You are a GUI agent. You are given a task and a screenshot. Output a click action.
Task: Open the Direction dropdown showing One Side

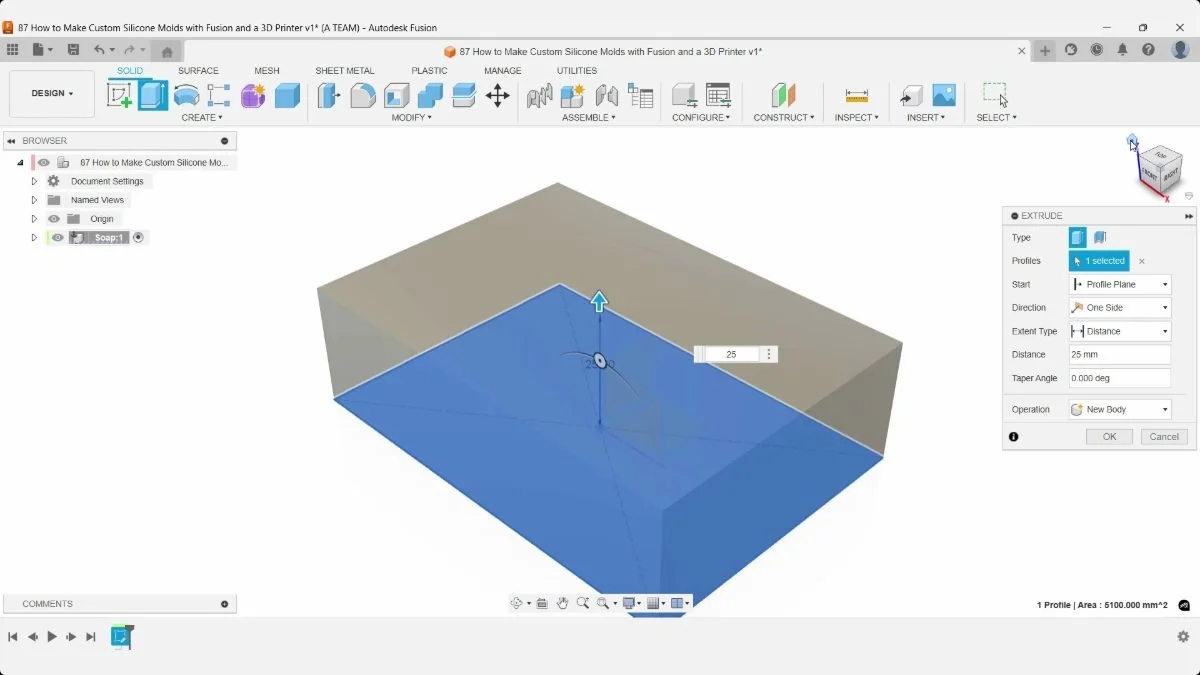coord(1120,308)
